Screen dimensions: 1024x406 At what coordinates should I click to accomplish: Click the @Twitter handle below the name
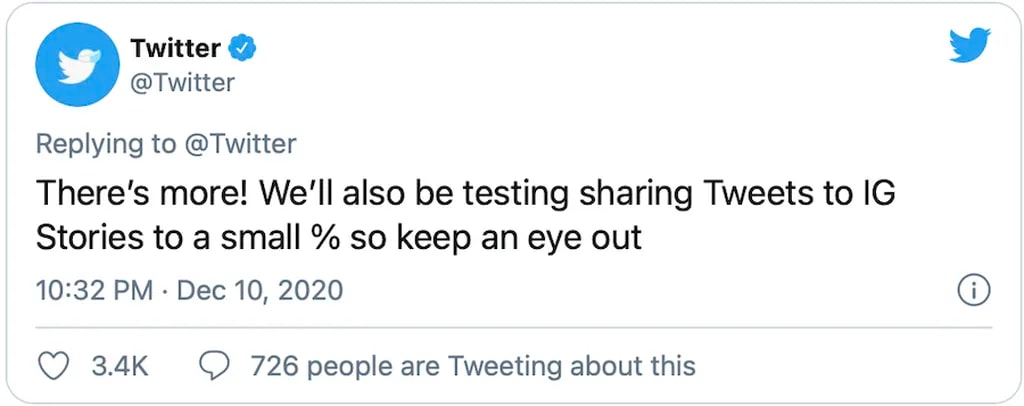(182, 83)
